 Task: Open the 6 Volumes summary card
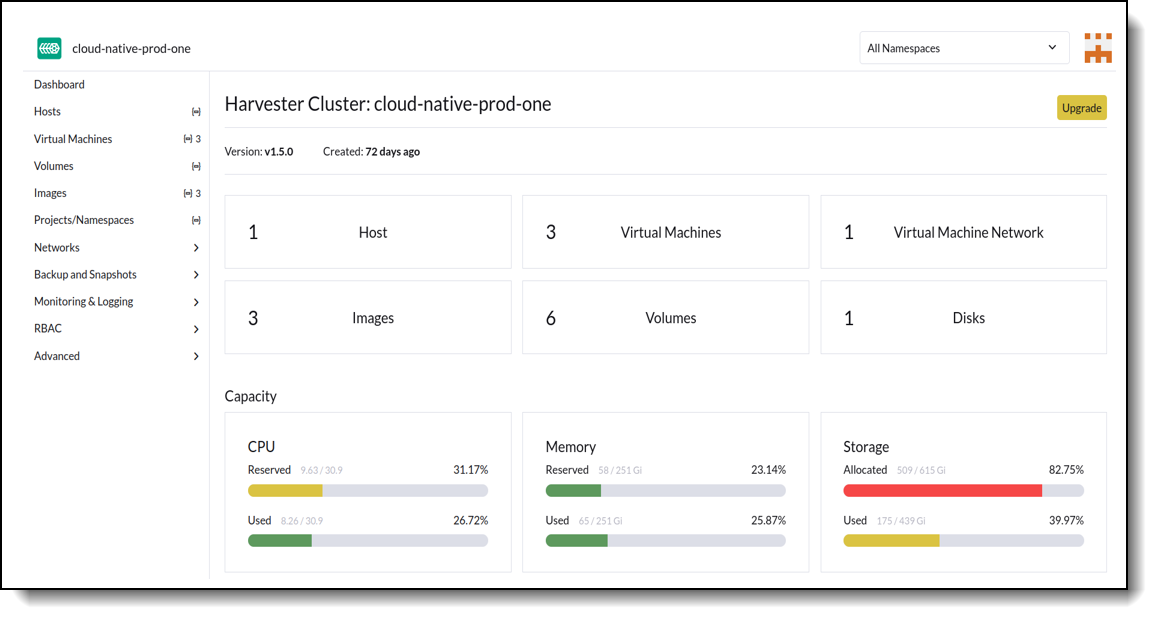click(665, 317)
